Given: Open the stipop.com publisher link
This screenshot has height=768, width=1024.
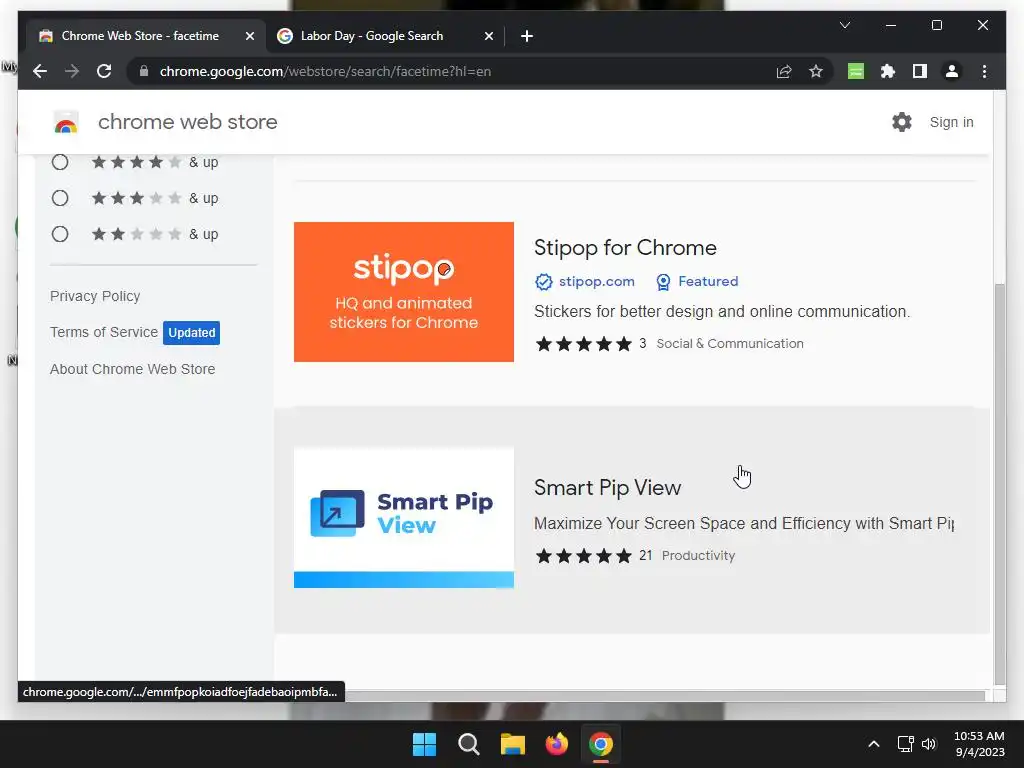Looking at the screenshot, I should (x=596, y=281).
